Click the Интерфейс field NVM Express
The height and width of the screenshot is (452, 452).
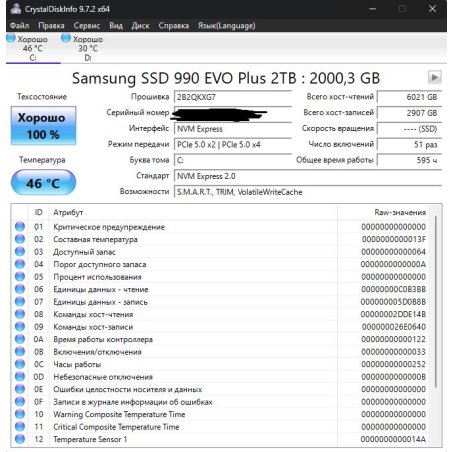pos(233,129)
